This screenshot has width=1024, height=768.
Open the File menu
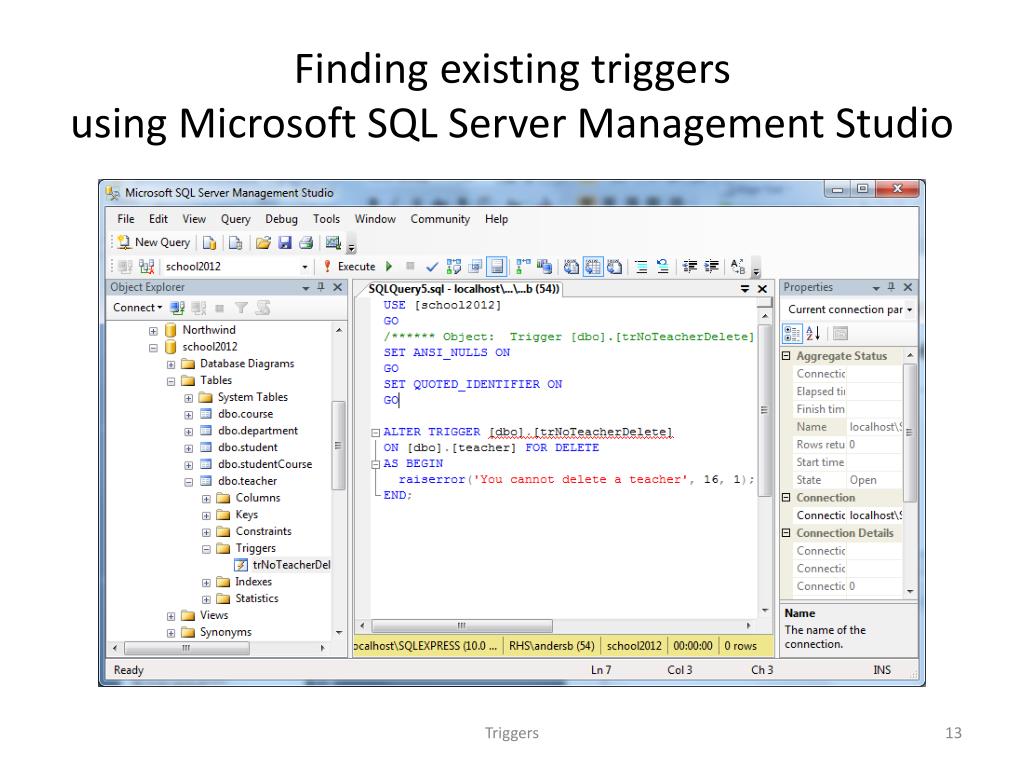pyautogui.click(x=126, y=219)
